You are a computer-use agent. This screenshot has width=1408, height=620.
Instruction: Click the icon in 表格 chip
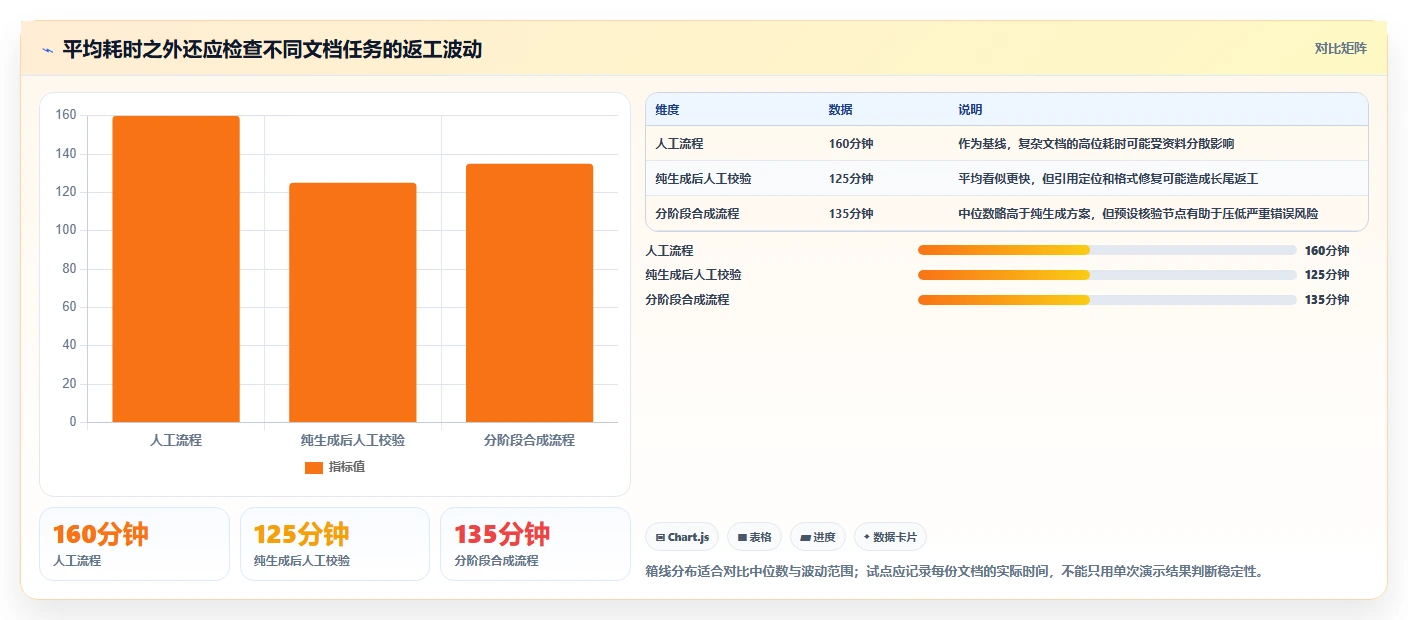pyautogui.click(x=742, y=538)
